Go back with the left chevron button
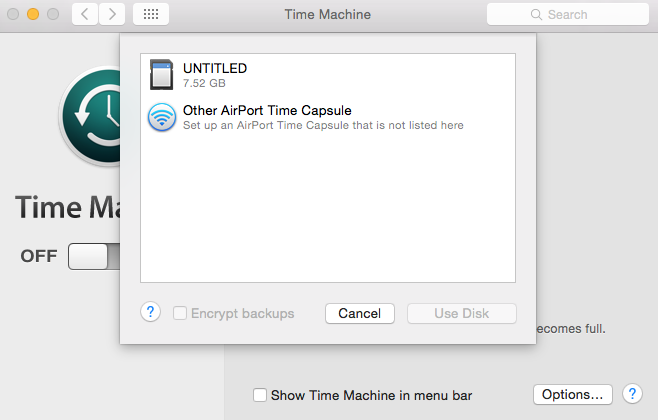This screenshot has height=420, width=658. [x=85, y=14]
